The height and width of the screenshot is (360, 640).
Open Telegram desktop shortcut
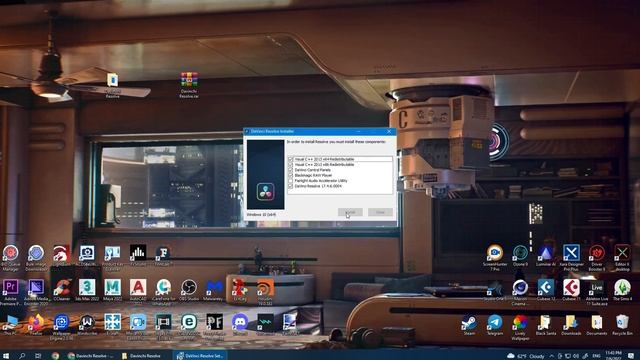click(x=495, y=325)
